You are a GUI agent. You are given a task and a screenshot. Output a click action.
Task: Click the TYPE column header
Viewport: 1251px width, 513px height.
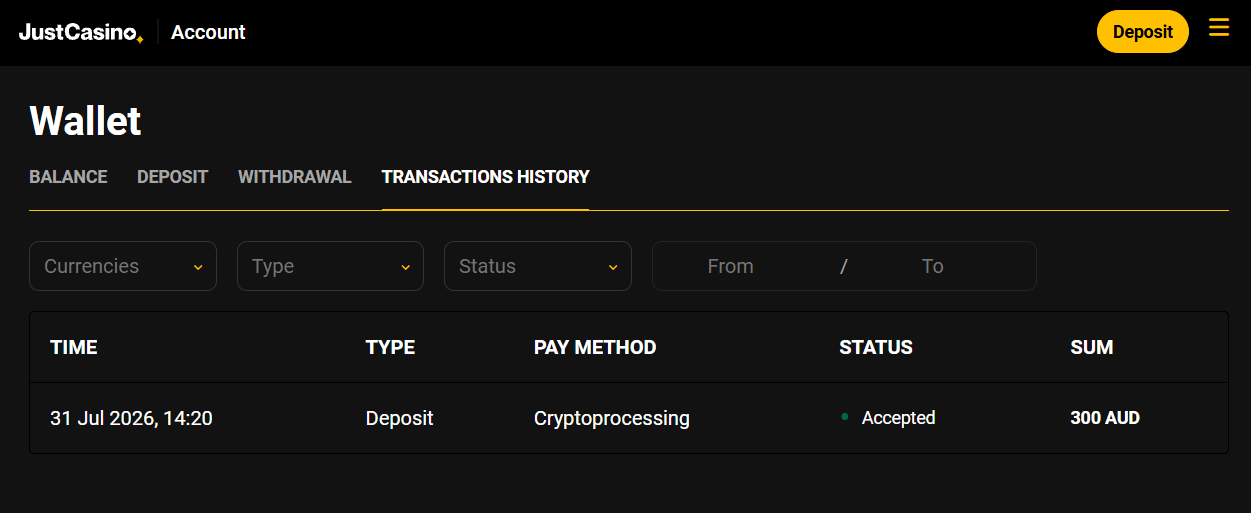point(390,348)
